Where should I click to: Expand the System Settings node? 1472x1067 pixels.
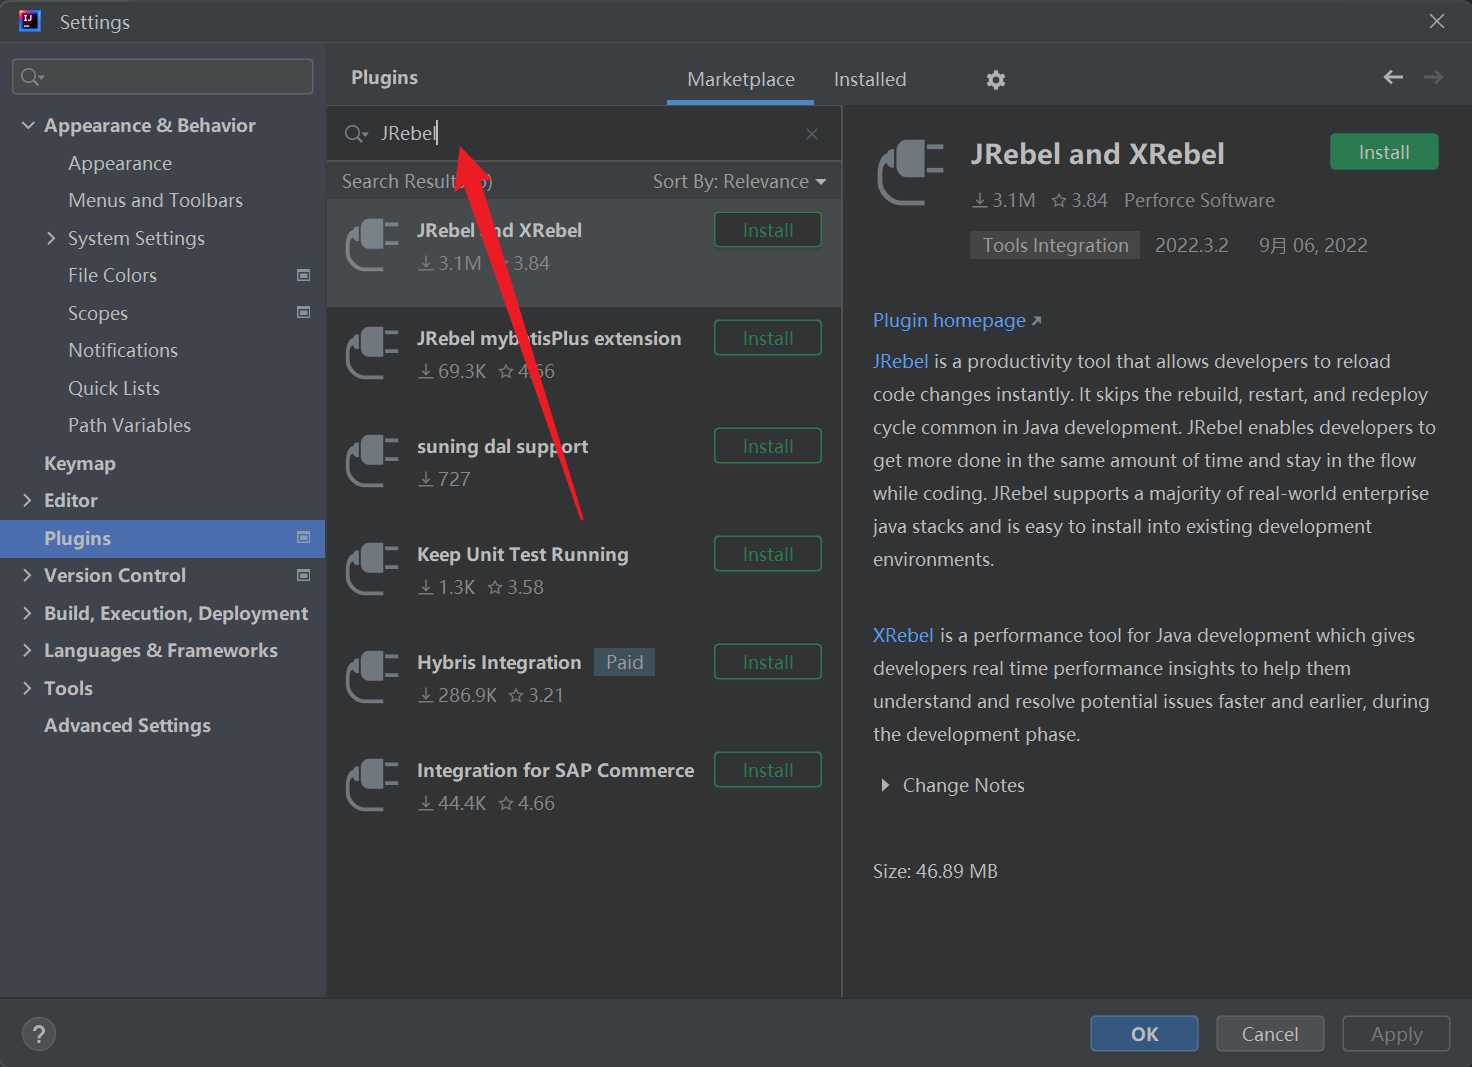51,238
